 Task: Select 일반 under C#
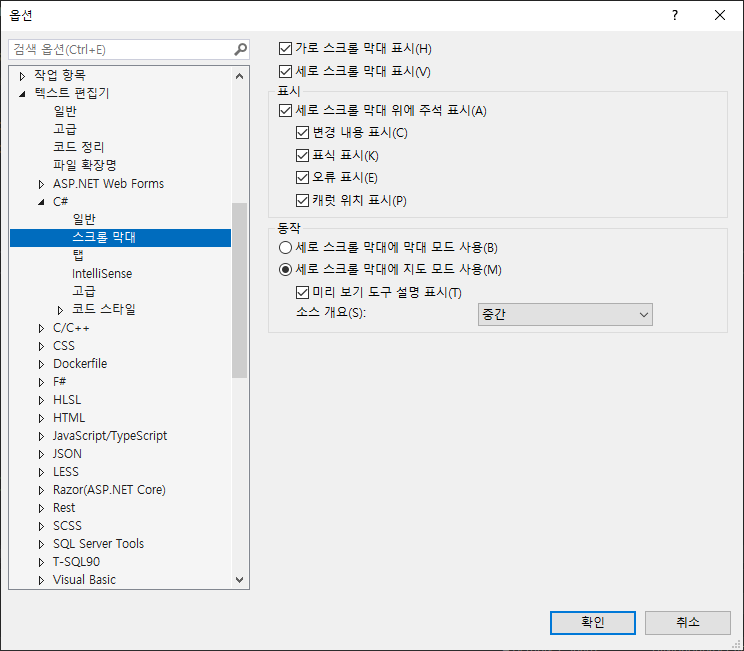84,220
